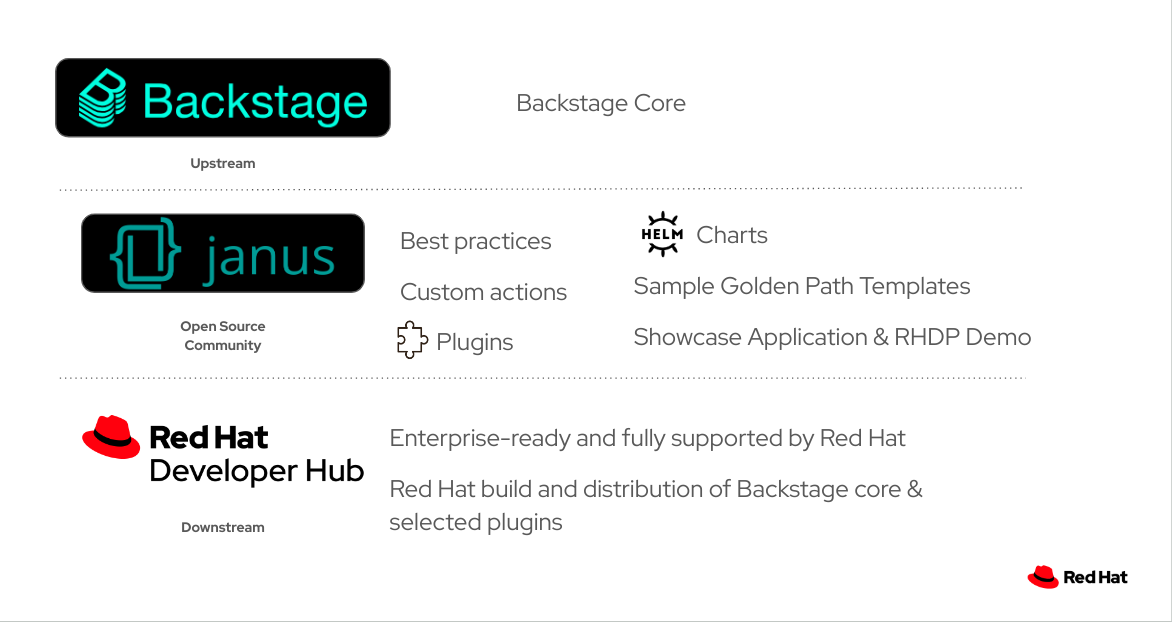Select Sample Golden Path Templates text
Screen dimensions: 1172x622
tap(802, 286)
